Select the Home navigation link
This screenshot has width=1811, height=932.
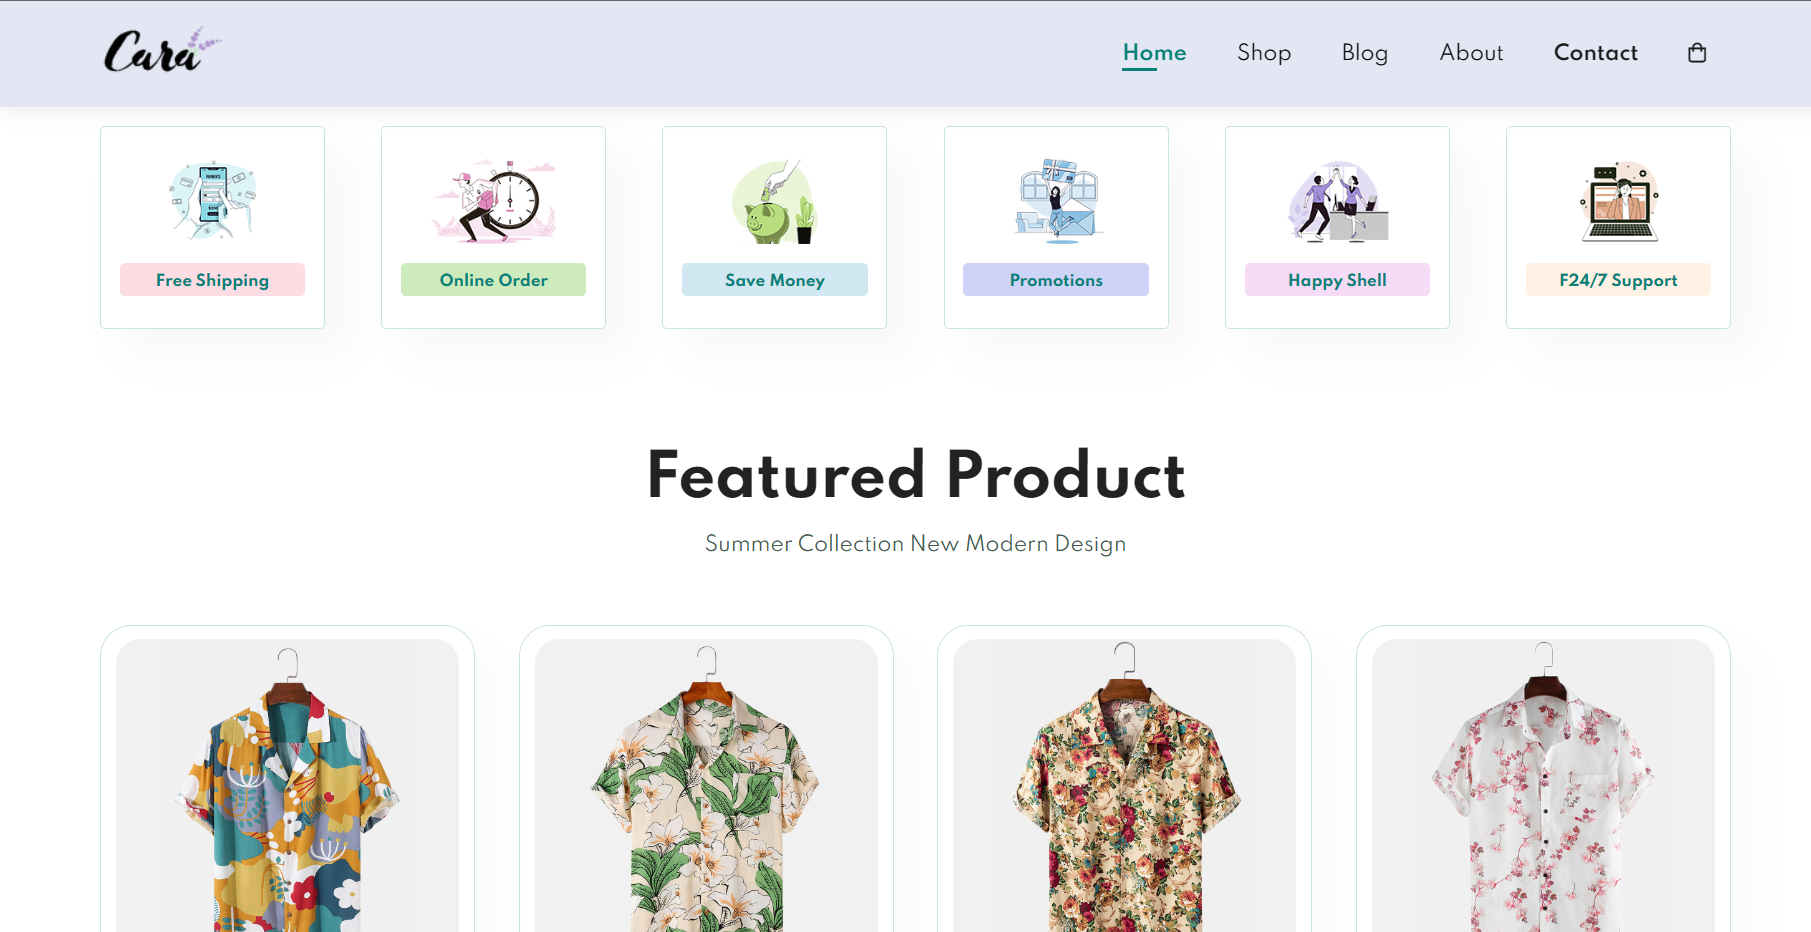pyautogui.click(x=1154, y=53)
